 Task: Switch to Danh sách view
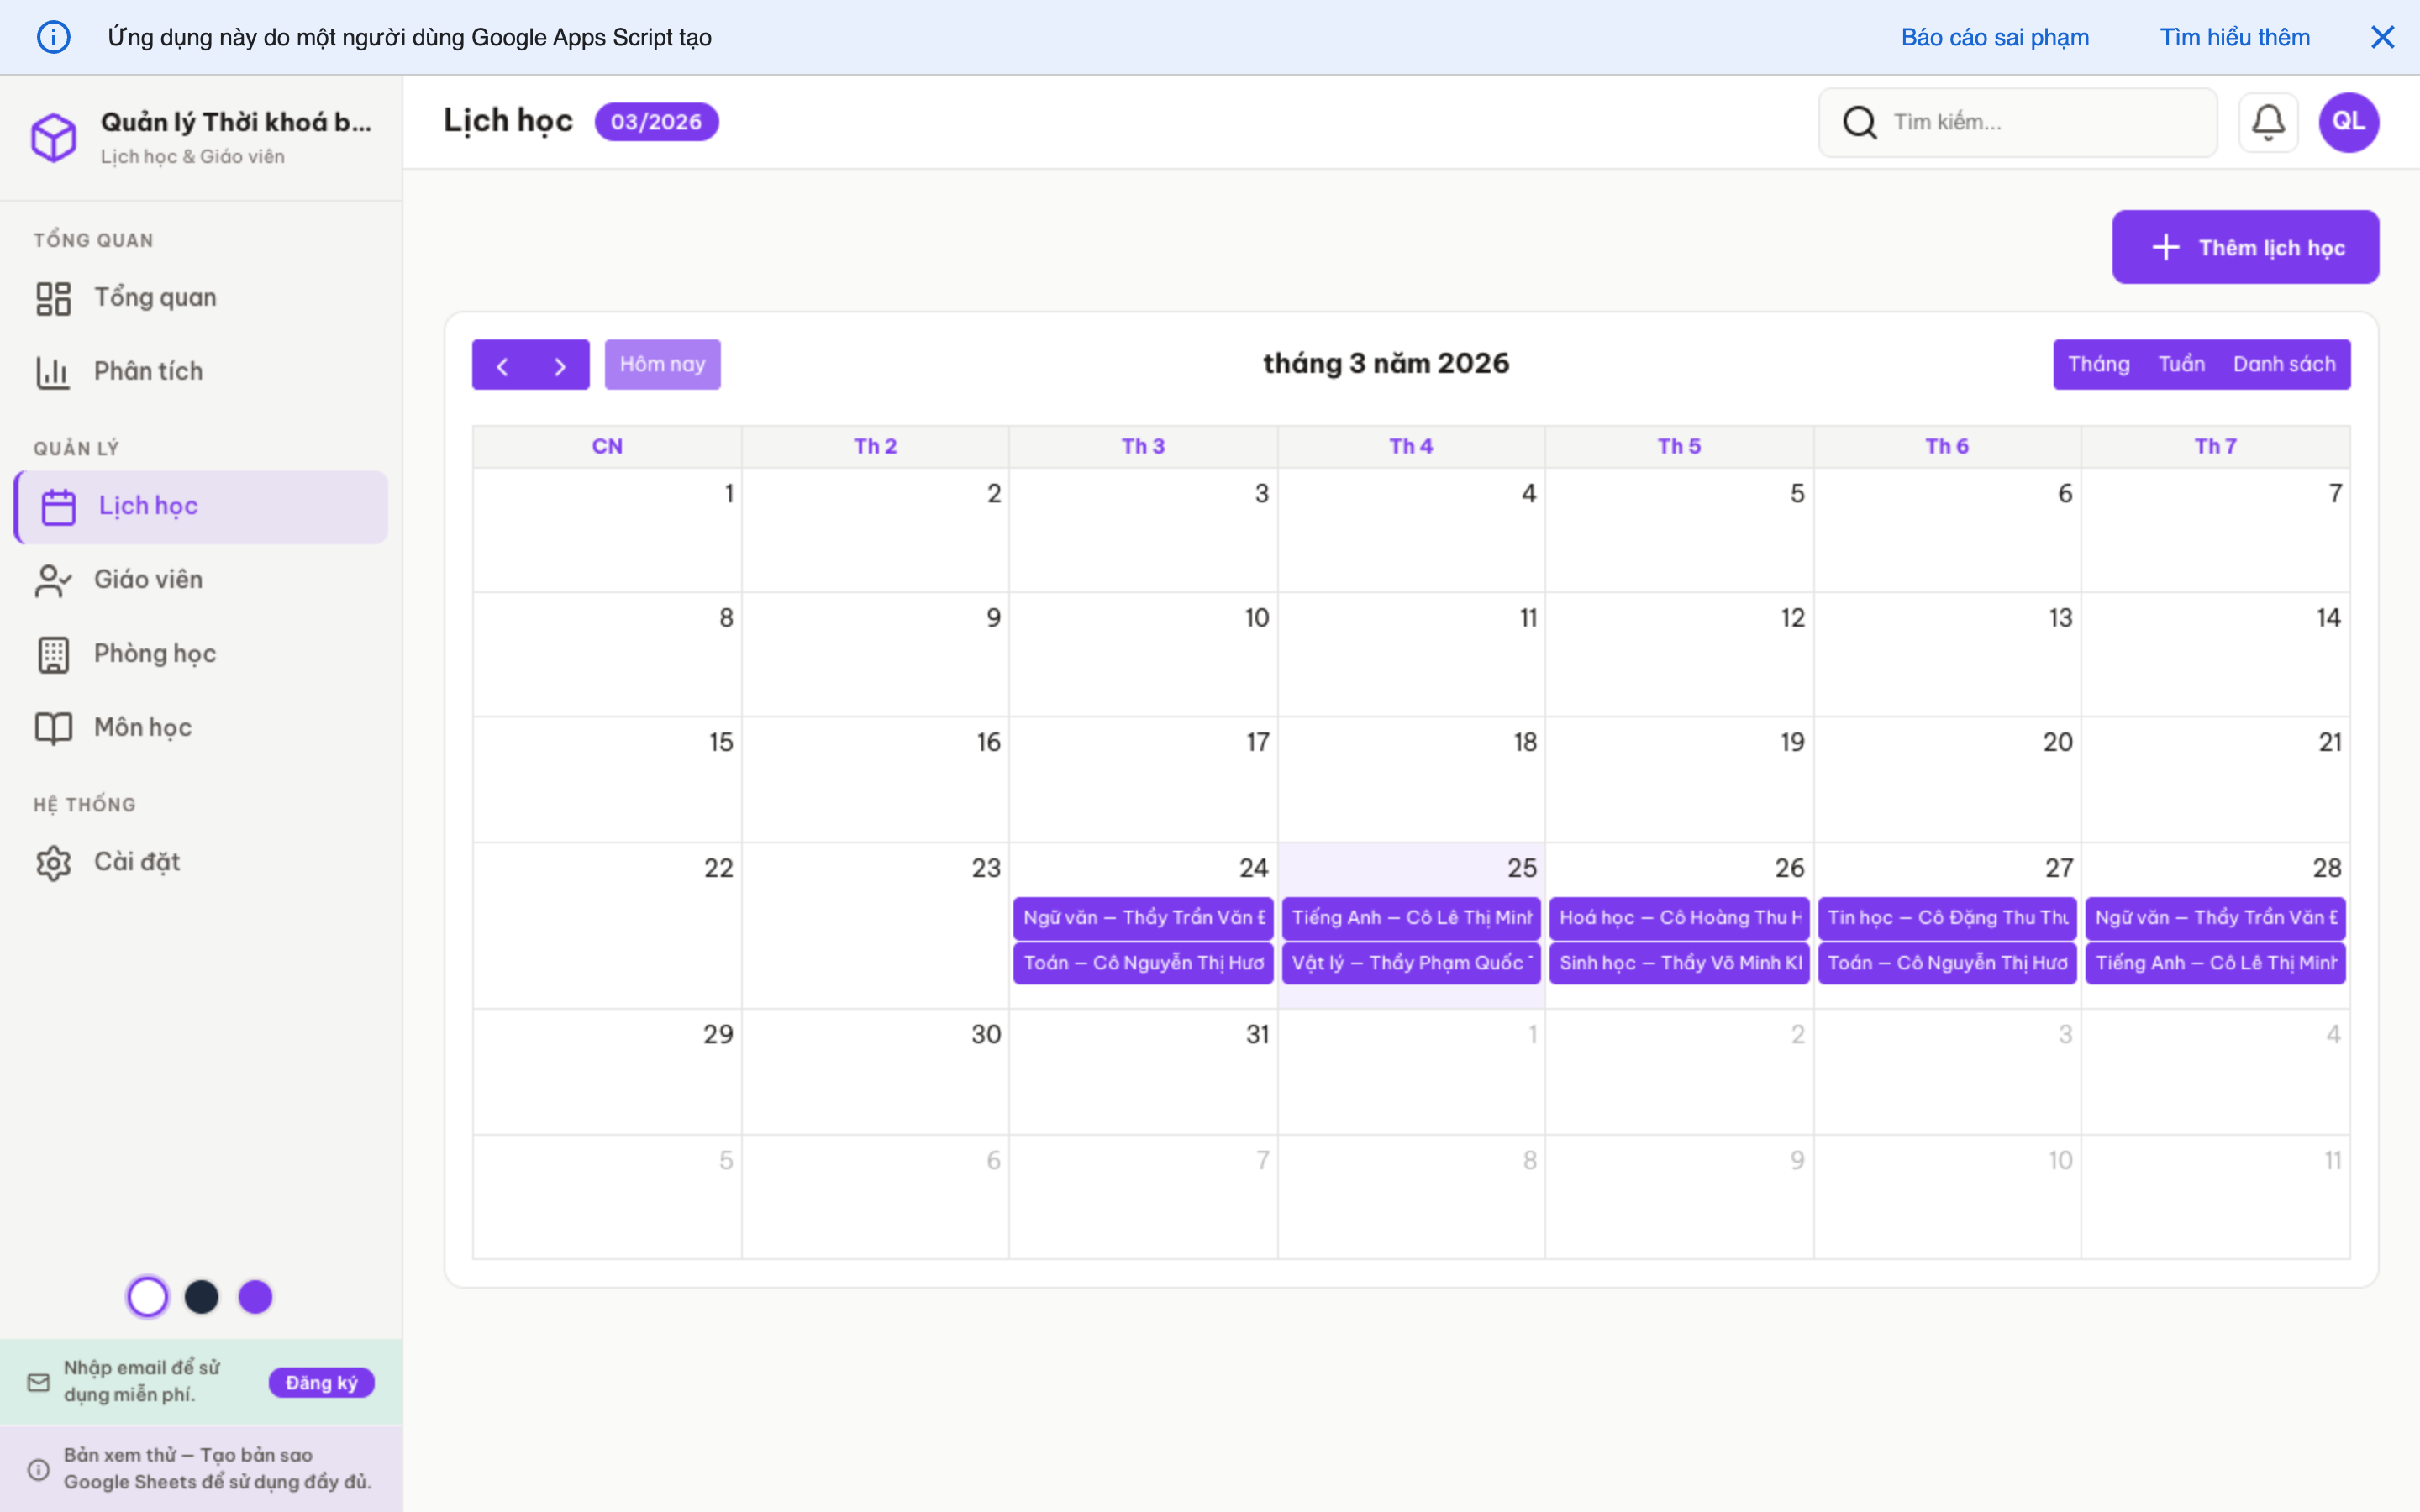click(x=2286, y=363)
